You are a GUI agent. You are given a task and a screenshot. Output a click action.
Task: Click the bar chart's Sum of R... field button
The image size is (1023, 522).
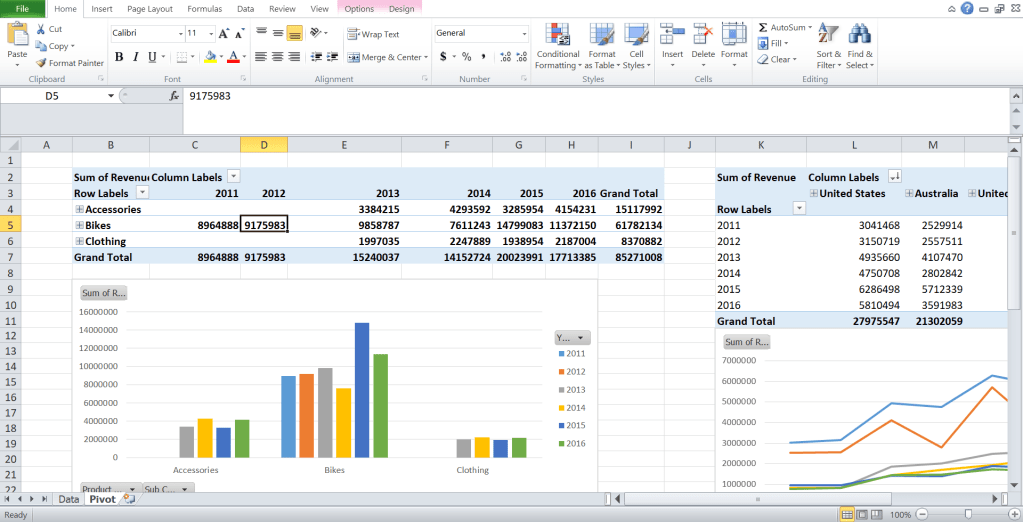tap(104, 293)
